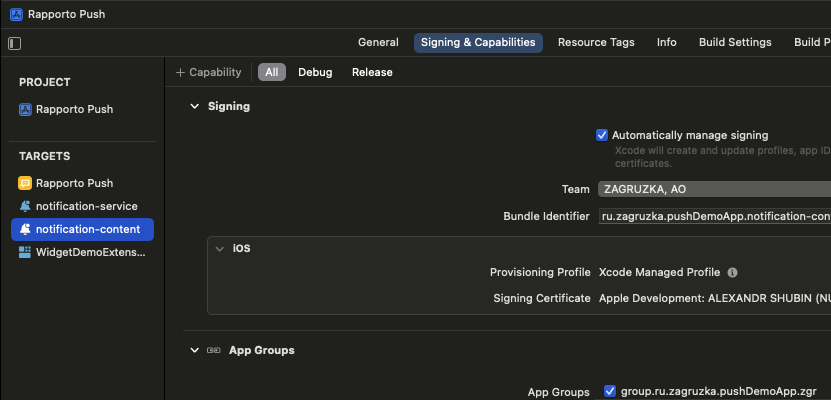Screen dimensions: 831x400
Task: Select the All configuration filter
Action: (272, 73)
